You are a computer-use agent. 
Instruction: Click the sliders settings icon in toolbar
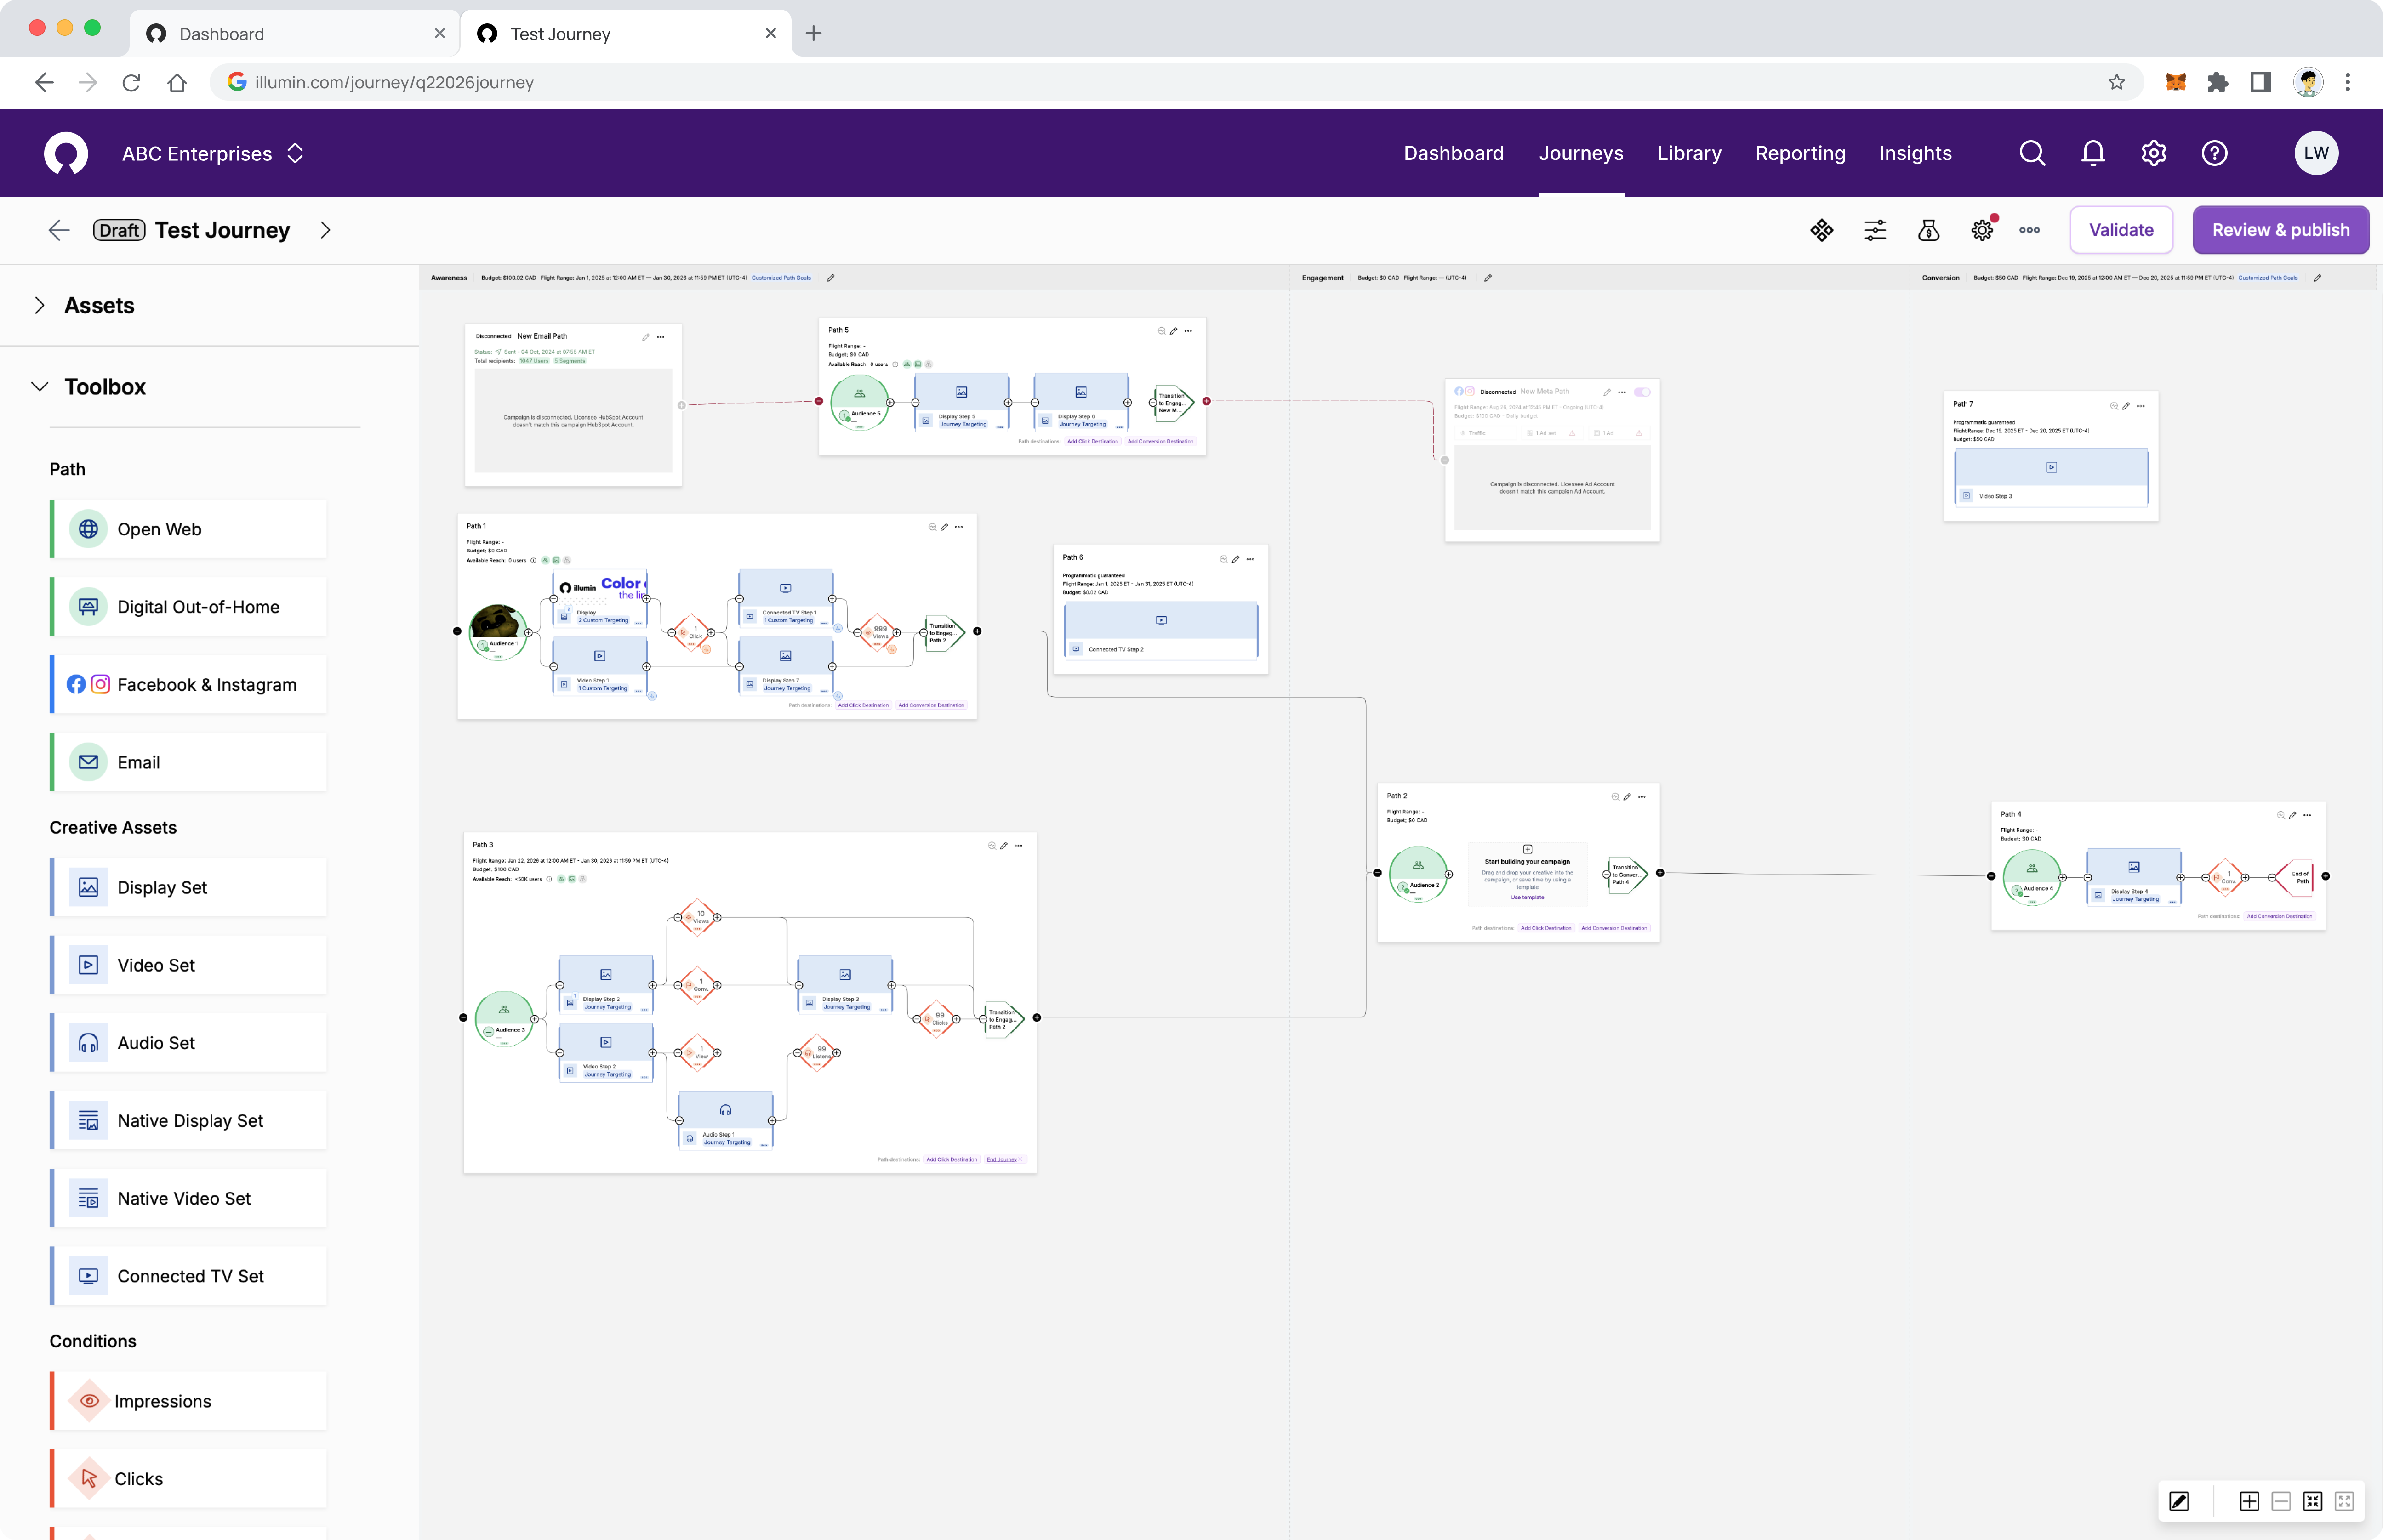click(1875, 230)
